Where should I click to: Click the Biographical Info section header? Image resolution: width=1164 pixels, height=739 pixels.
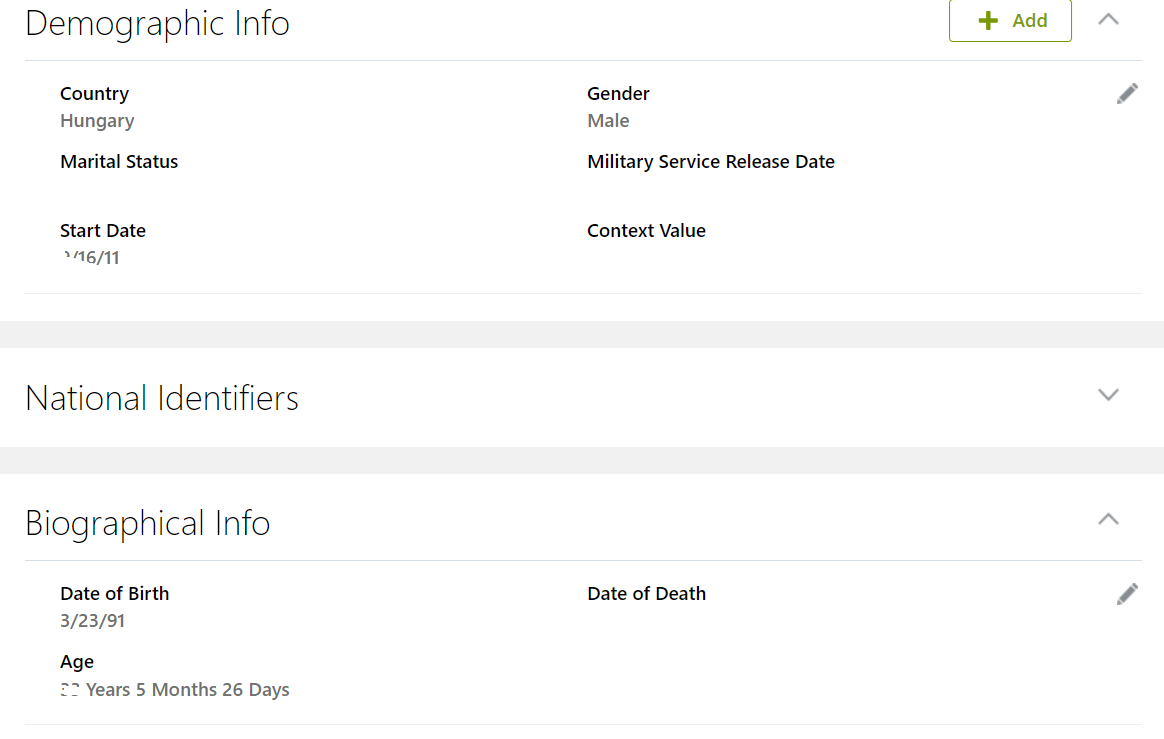(148, 522)
